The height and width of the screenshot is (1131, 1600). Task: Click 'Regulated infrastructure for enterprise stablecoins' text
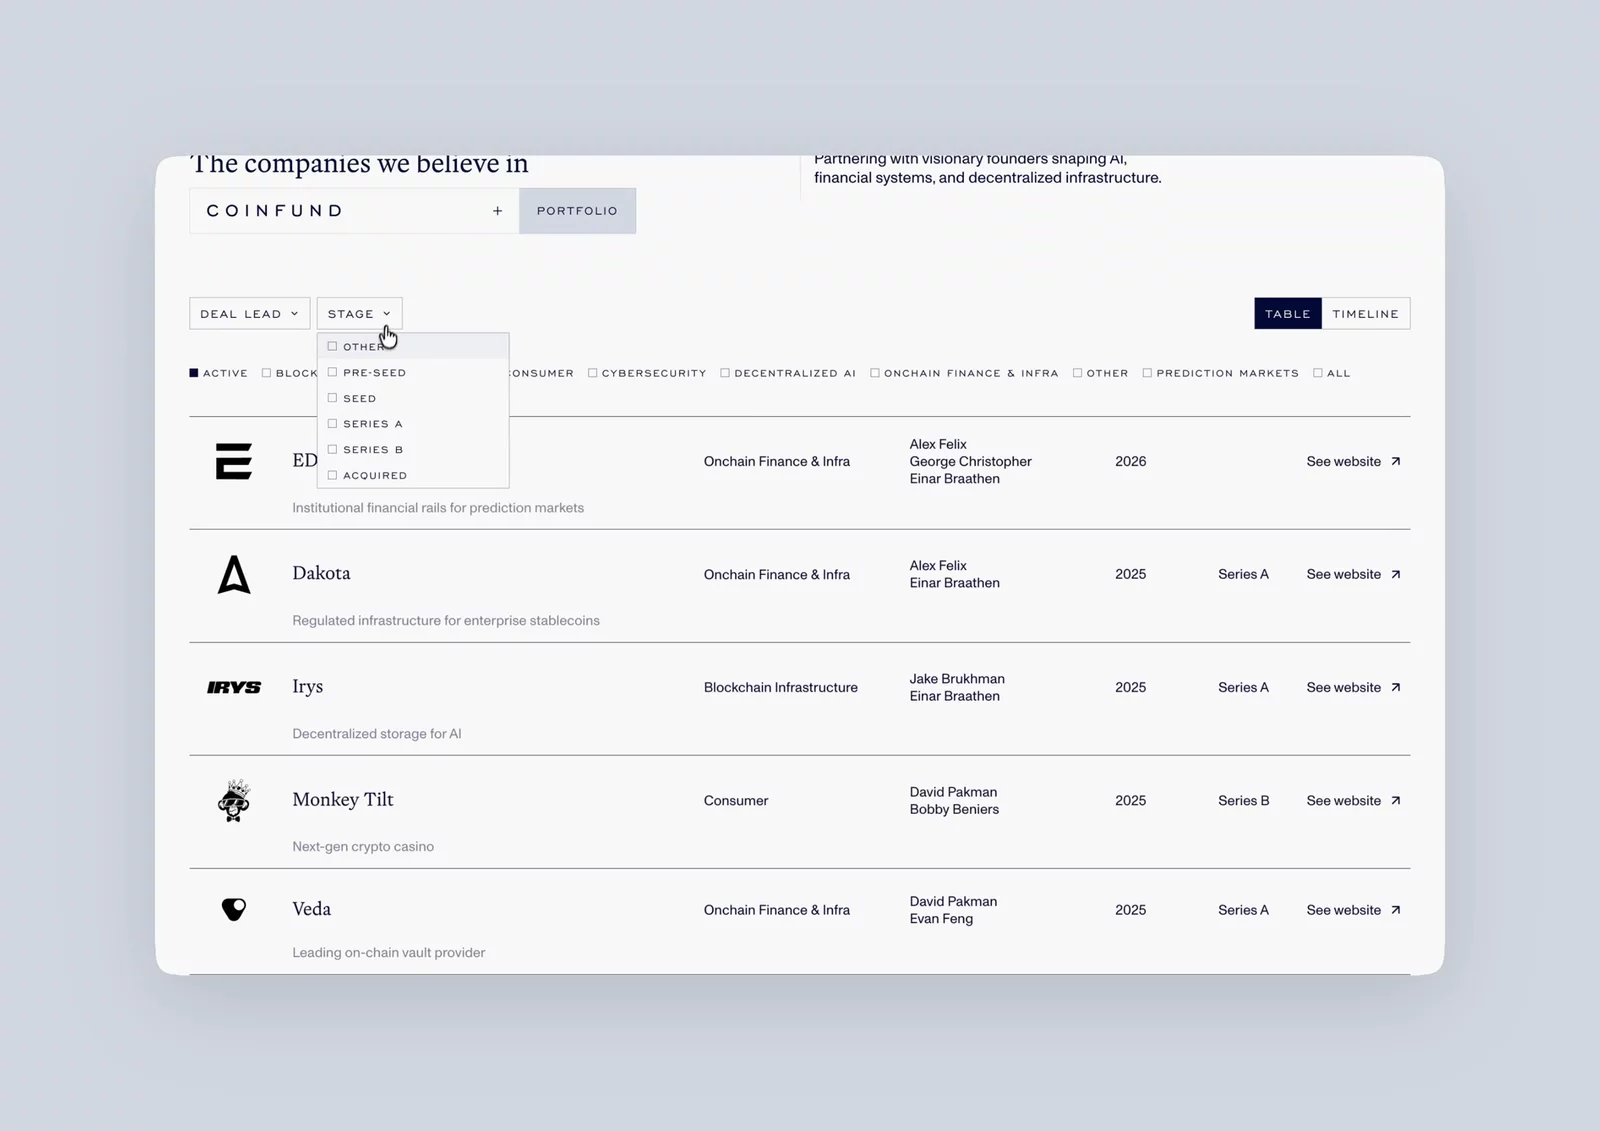tap(446, 620)
